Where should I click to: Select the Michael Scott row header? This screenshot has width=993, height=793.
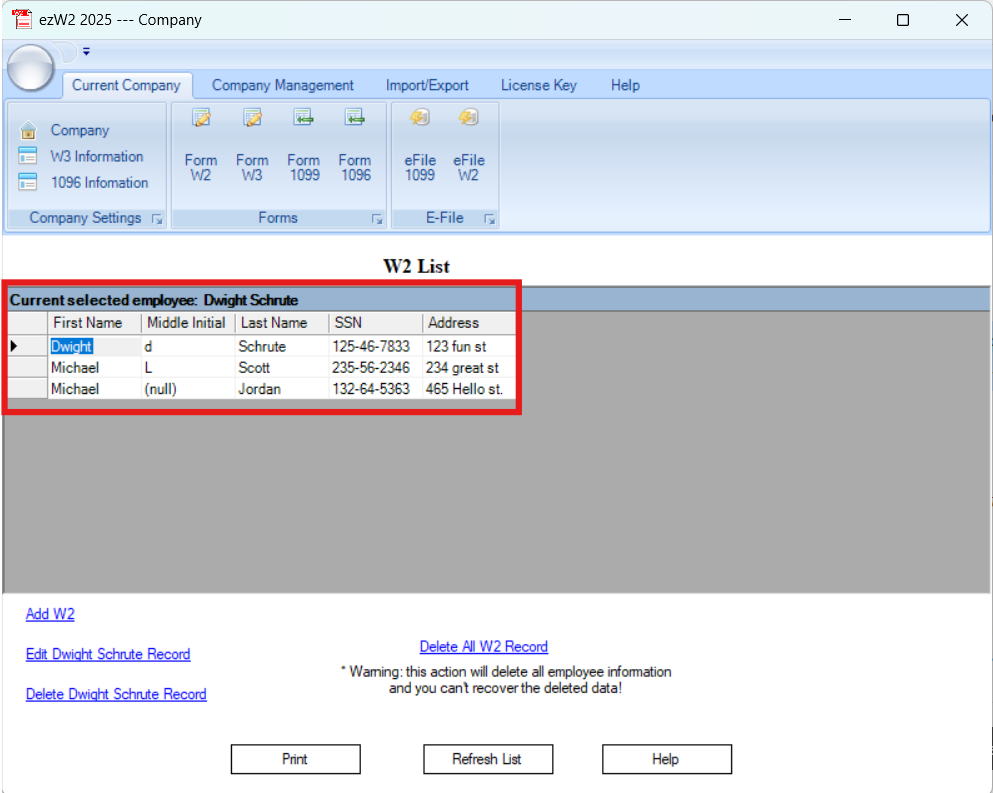pyautogui.click(x=26, y=368)
